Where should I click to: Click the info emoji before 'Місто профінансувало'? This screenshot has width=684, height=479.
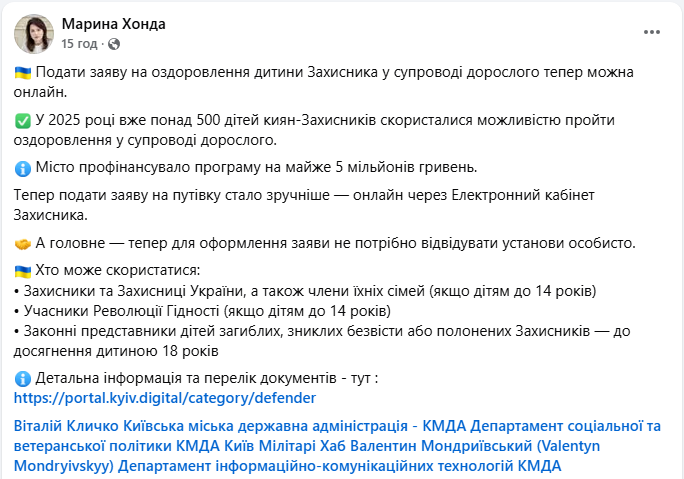pyautogui.click(x=22, y=167)
